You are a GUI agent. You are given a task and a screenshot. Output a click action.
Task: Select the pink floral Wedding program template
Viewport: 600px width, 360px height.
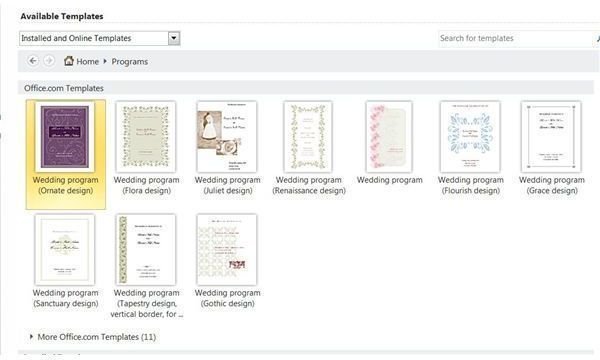tap(389, 143)
